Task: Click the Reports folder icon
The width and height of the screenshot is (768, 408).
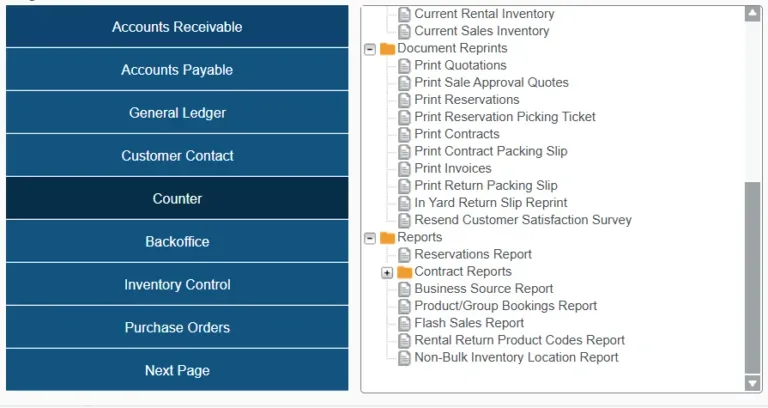Action: pos(387,238)
